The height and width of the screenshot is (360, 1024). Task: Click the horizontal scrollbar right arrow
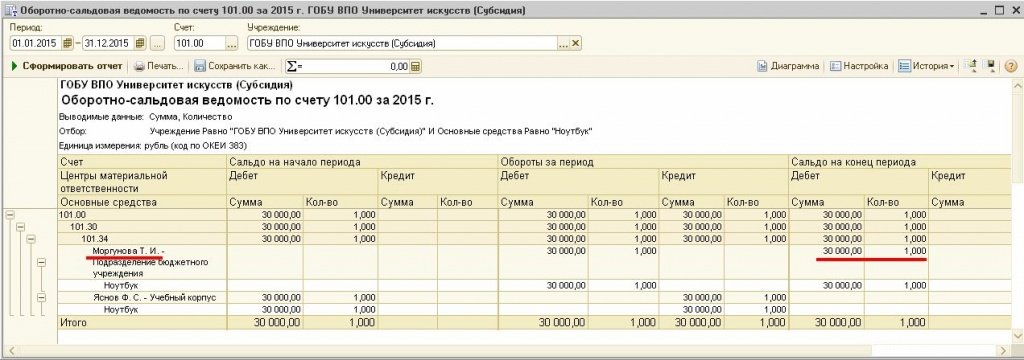pos(1004,352)
